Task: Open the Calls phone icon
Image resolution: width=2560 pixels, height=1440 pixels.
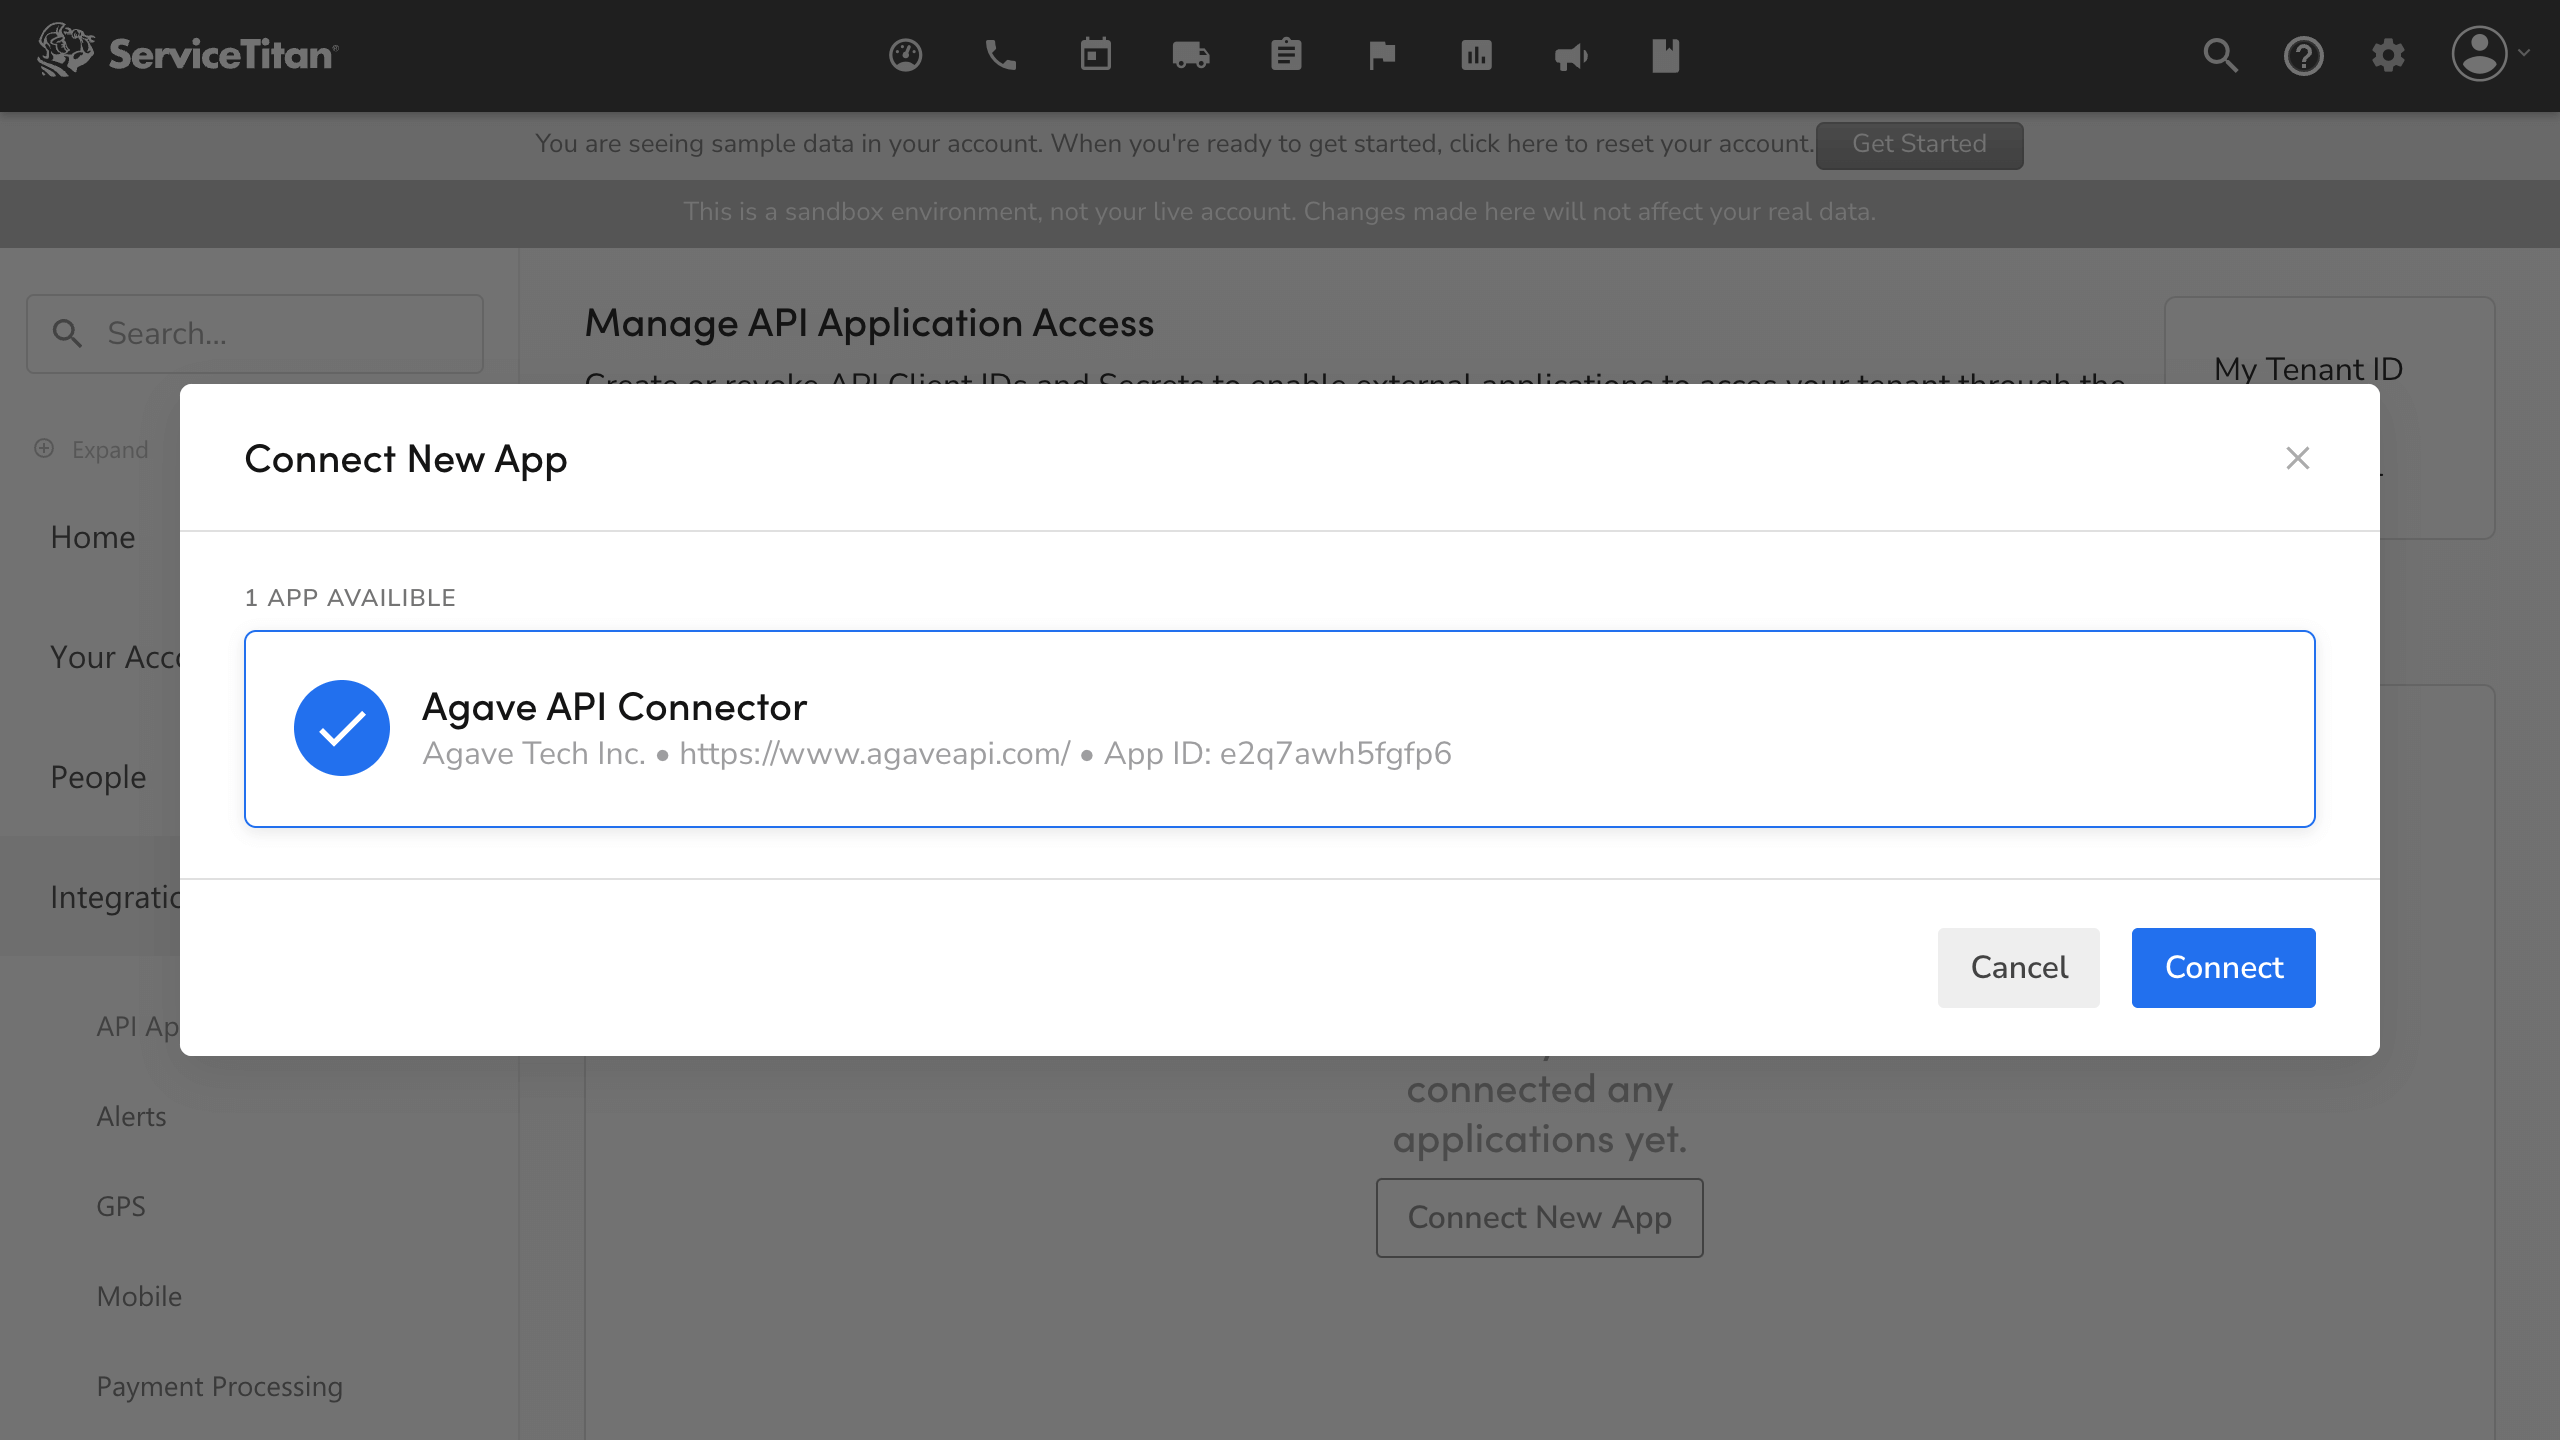Action: [1000, 55]
